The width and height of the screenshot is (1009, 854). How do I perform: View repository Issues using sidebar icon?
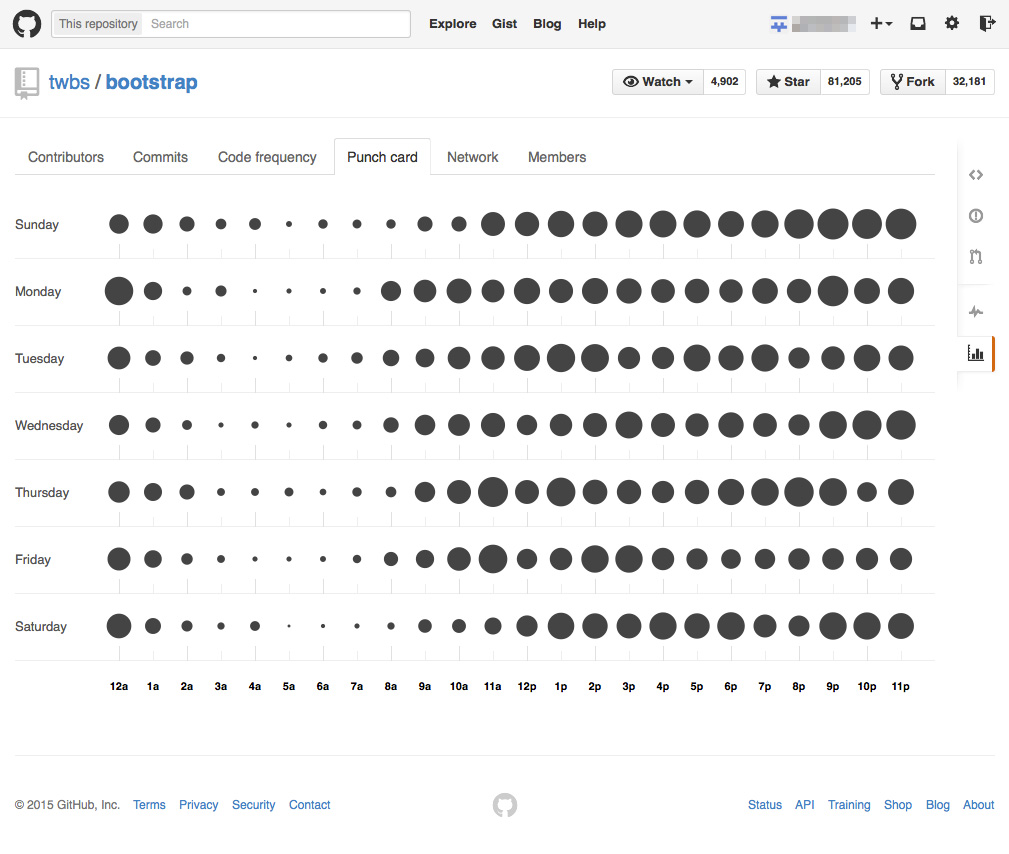click(x=975, y=215)
